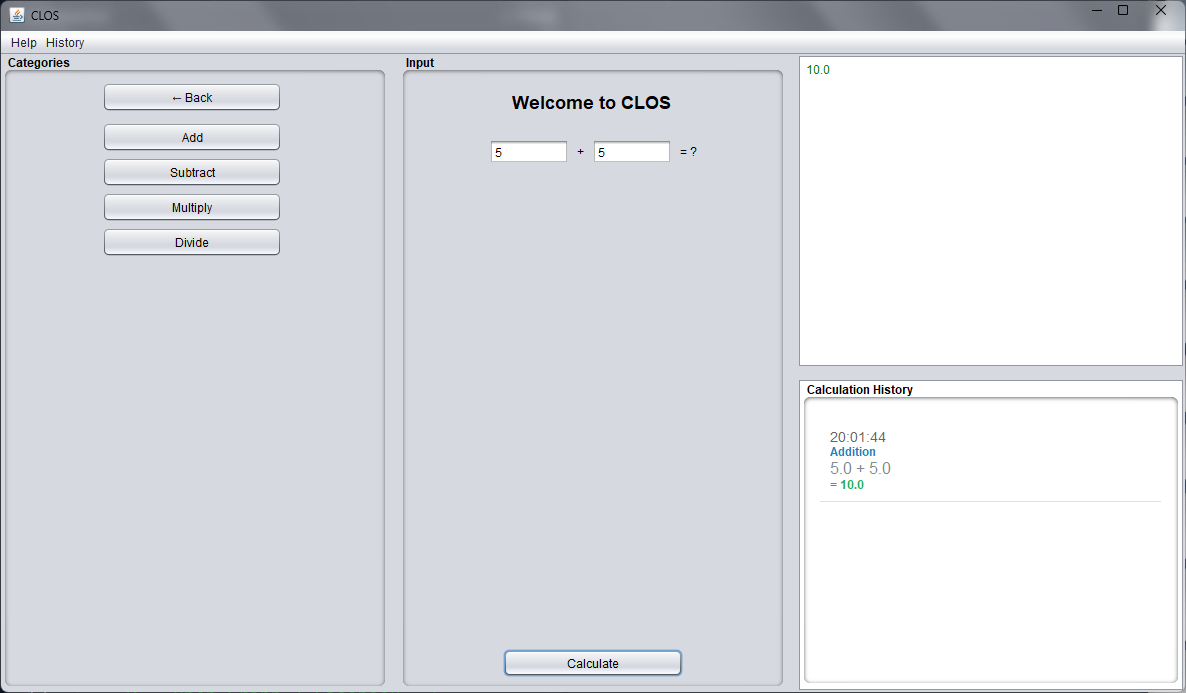
Task: Select the Add operation button
Action: (192, 137)
